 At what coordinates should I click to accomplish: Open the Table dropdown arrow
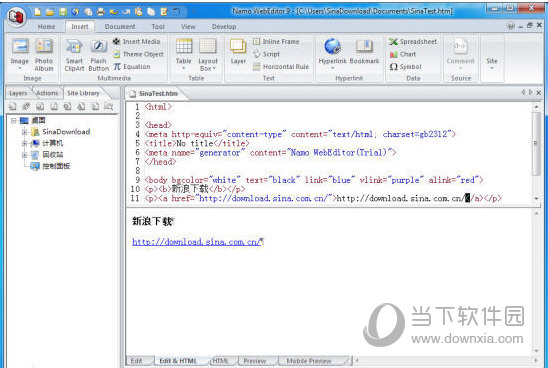(x=184, y=68)
